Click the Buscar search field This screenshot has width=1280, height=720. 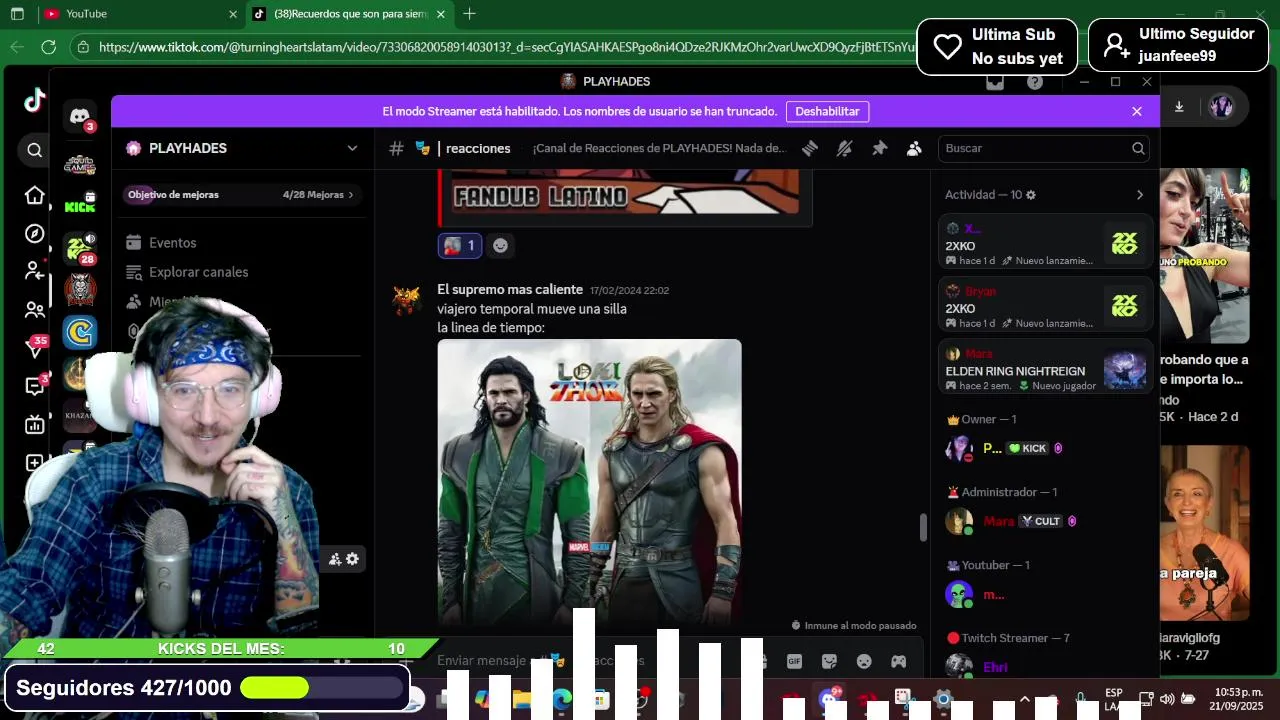pyautogui.click(x=1043, y=148)
